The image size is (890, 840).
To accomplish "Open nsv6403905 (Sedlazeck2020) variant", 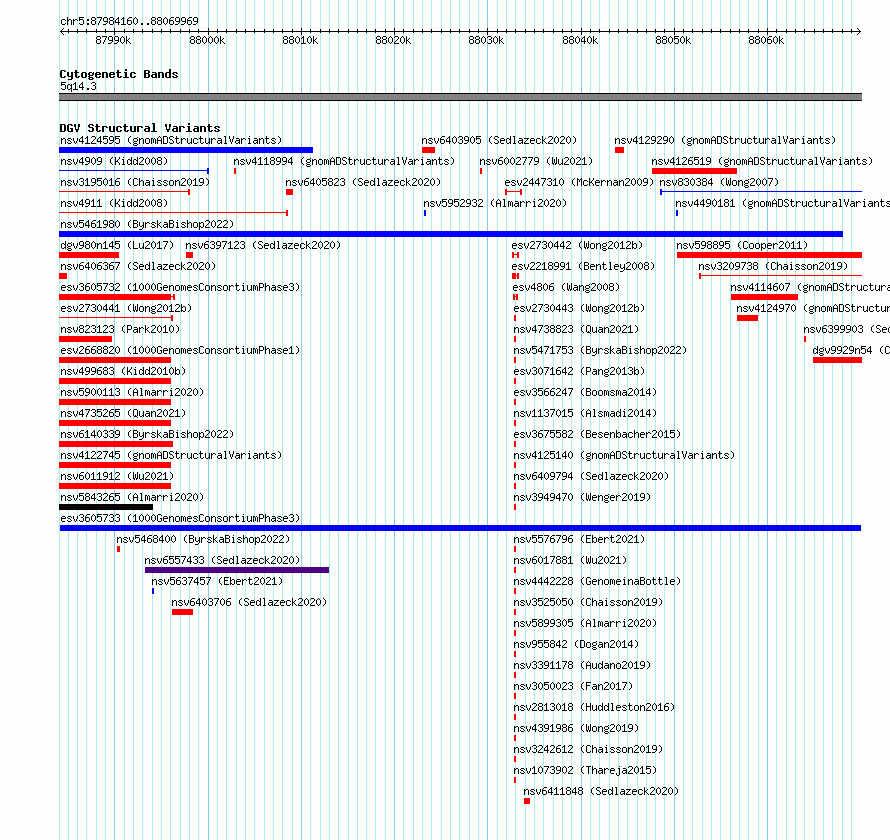I will 499,140.
